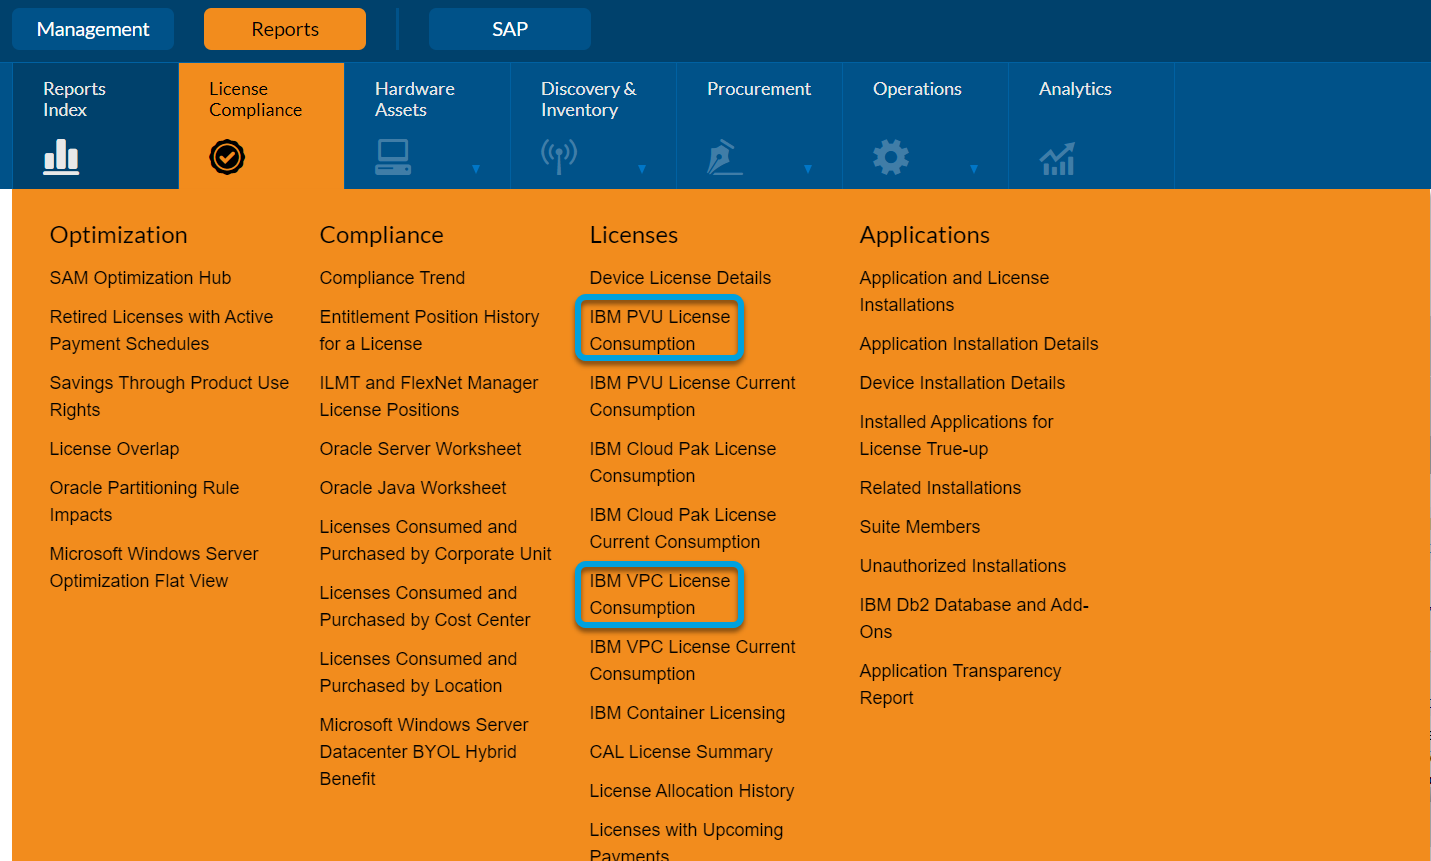Open ILMT and FlexNet Manager License Positions
Image resolution: width=1431 pixels, height=861 pixels.
[429, 396]
